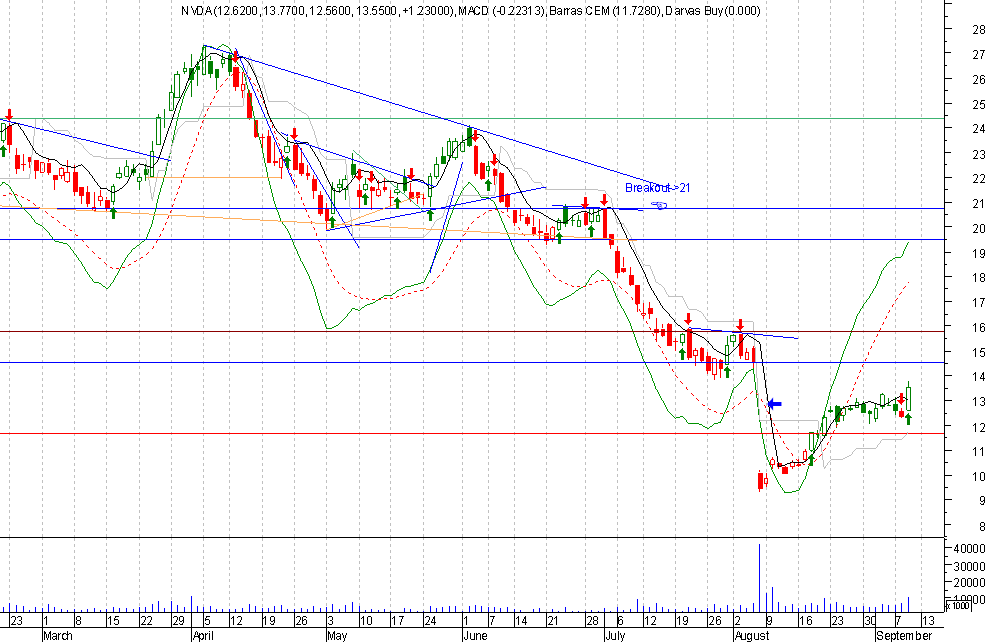Click the August month label
Screen dimensions: 989x642
(752, 636)
